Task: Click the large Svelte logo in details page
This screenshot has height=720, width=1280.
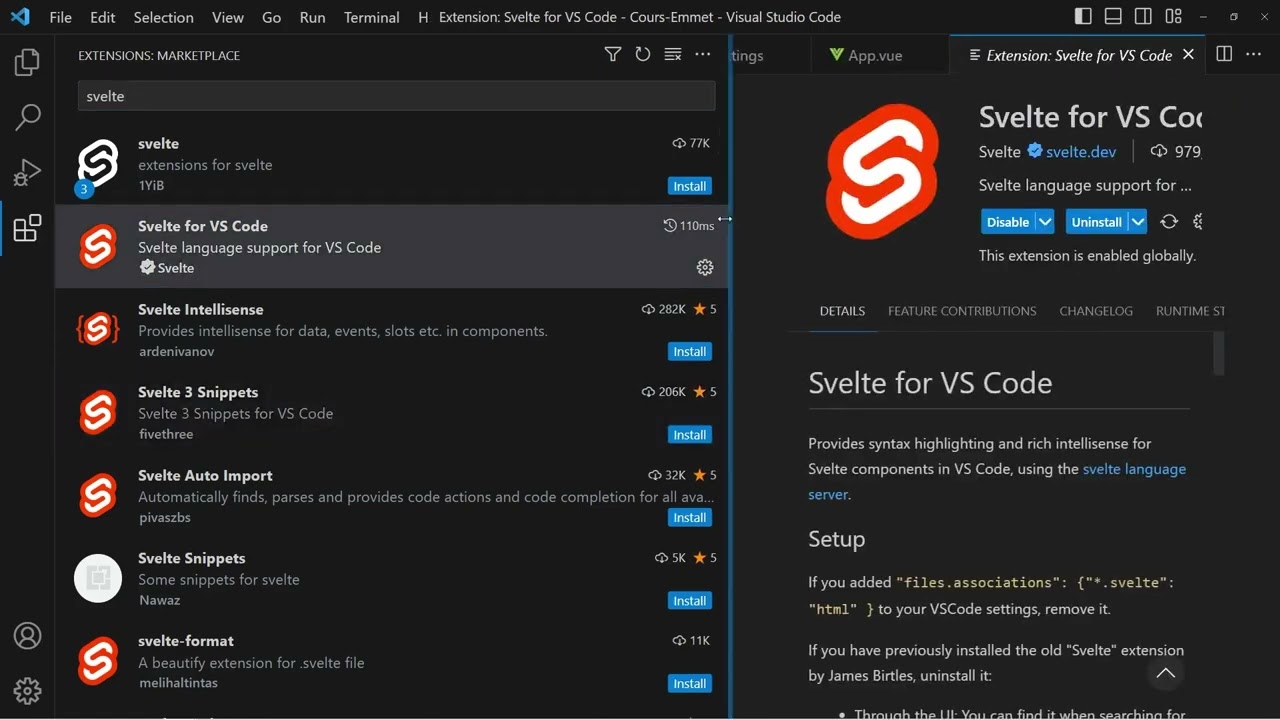Action: click(x=882, y=171)
